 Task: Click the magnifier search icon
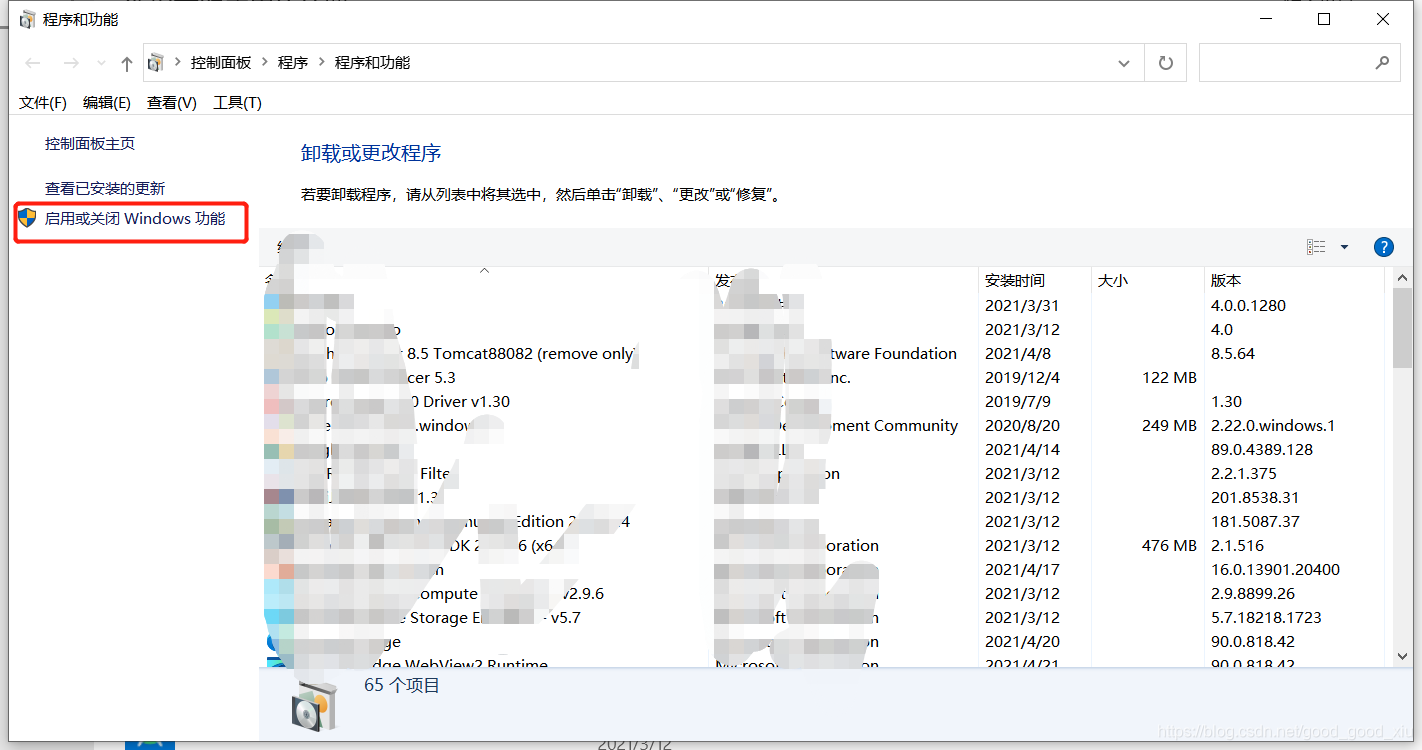coord(1382,63)
